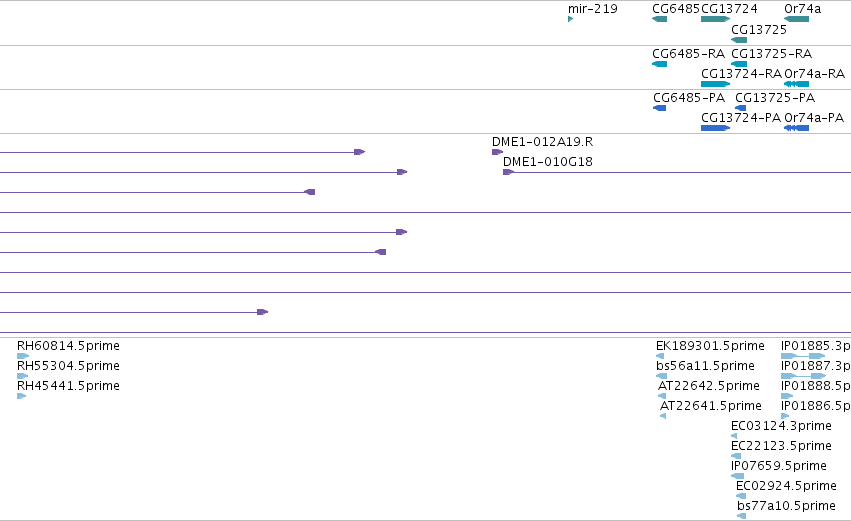The width and height of the screenshot is (851, 521).
Task: Click EST bs56a11.5prime
Action: click(x=706, y=366)
